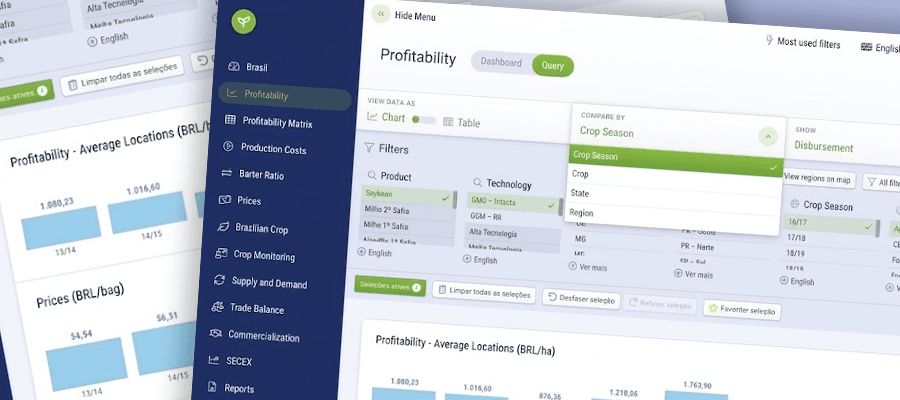Click Trade Balance scale icon
The height and width of the screenshot is (400, 900).
[217, 307]
